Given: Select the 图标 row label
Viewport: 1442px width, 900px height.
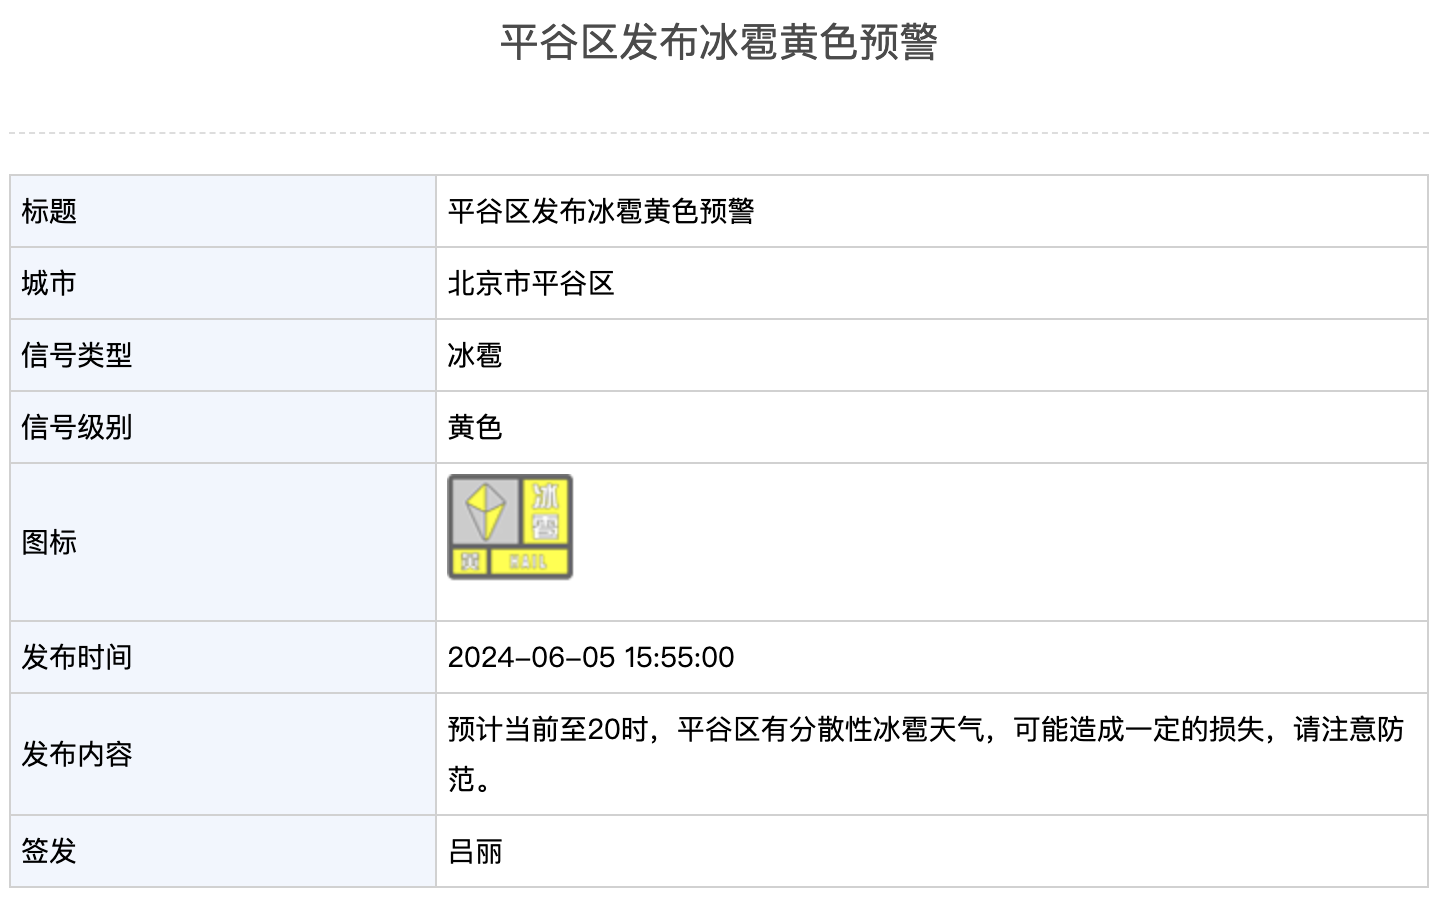Looking at the screenshot, I should point(223,542).
